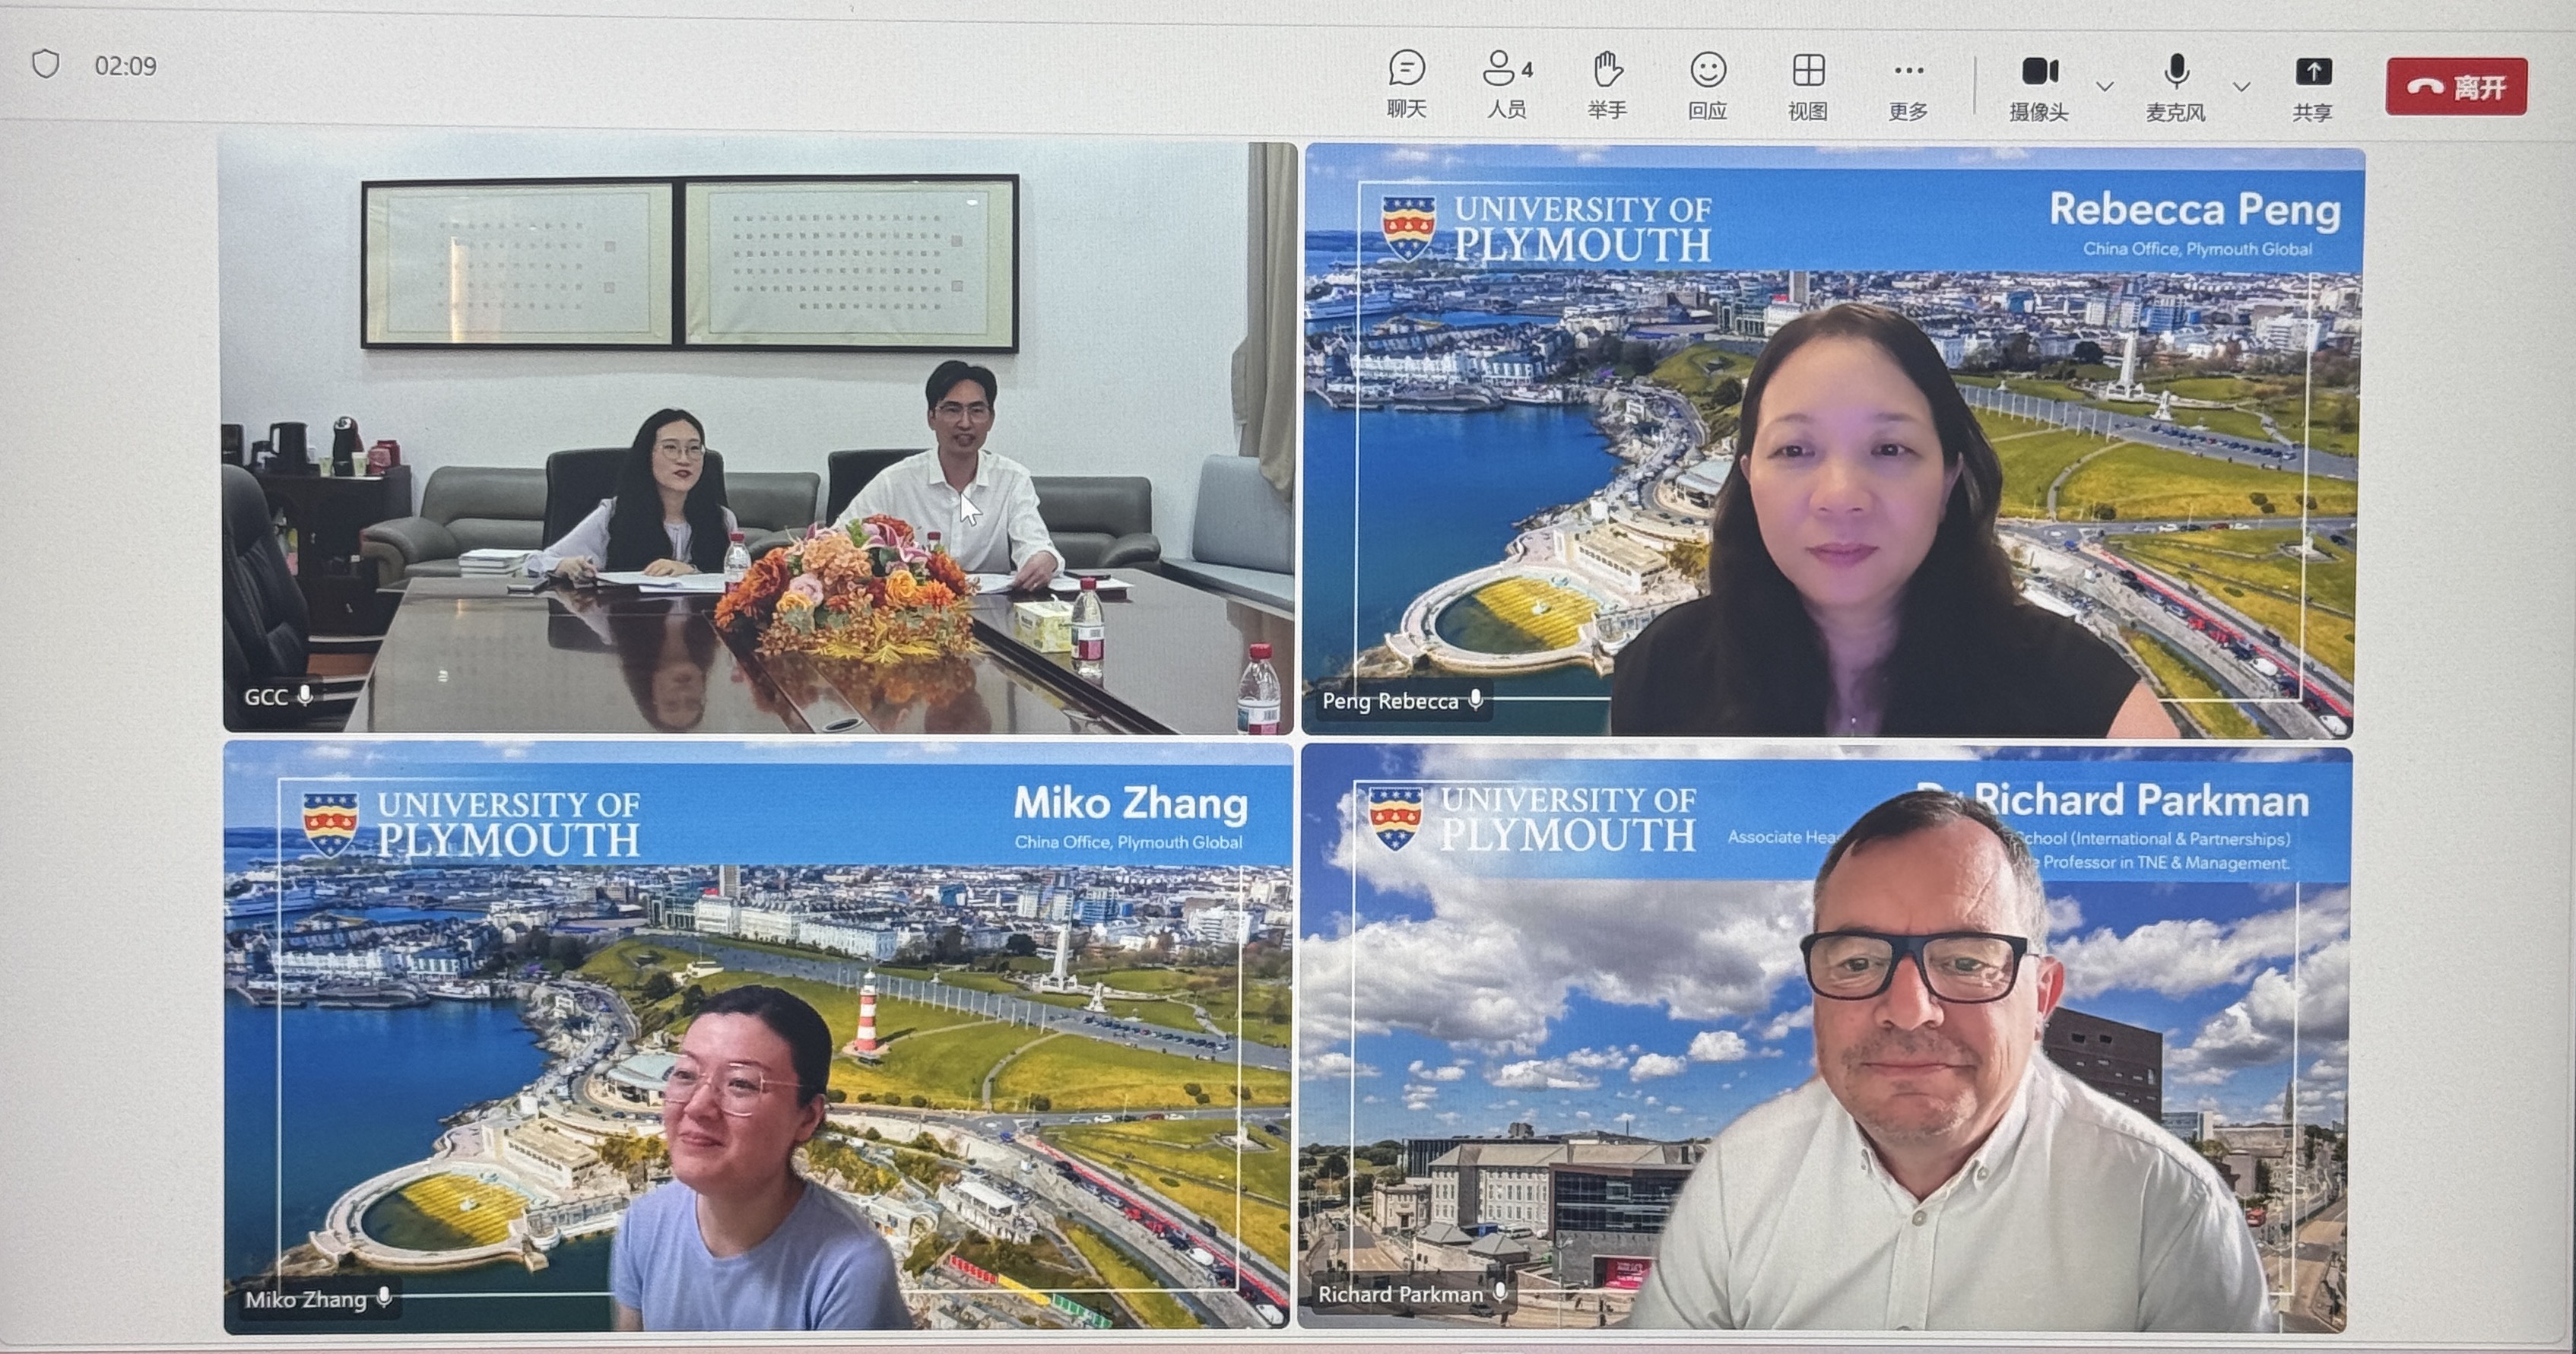The image size is (2576, 1354).
Task: Click Peng Rebecca's microphone status icon
Action: click(1476, 700)
